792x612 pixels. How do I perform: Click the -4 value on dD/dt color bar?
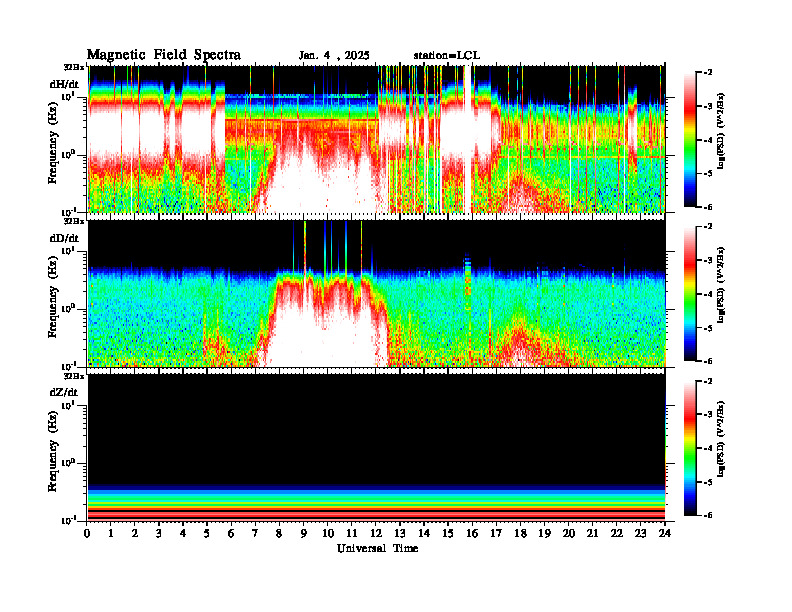coord(708,294)
